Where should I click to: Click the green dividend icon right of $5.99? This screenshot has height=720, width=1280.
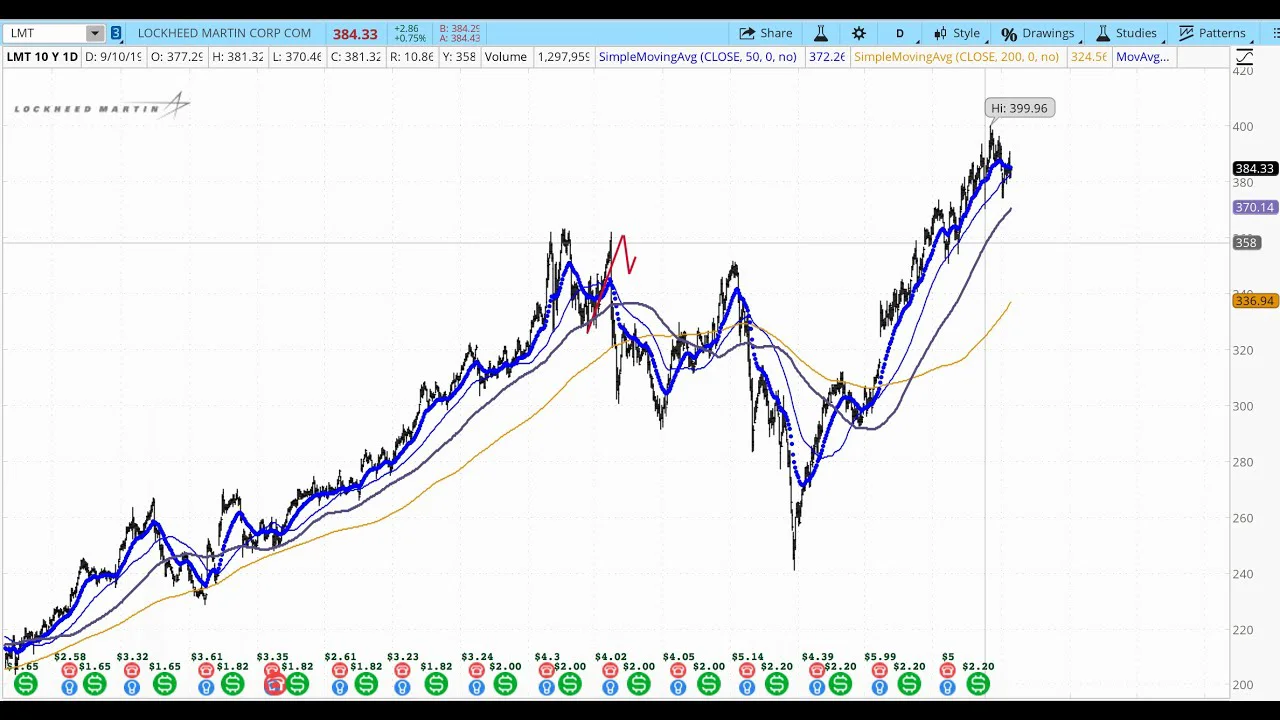(x=909, y=684)
